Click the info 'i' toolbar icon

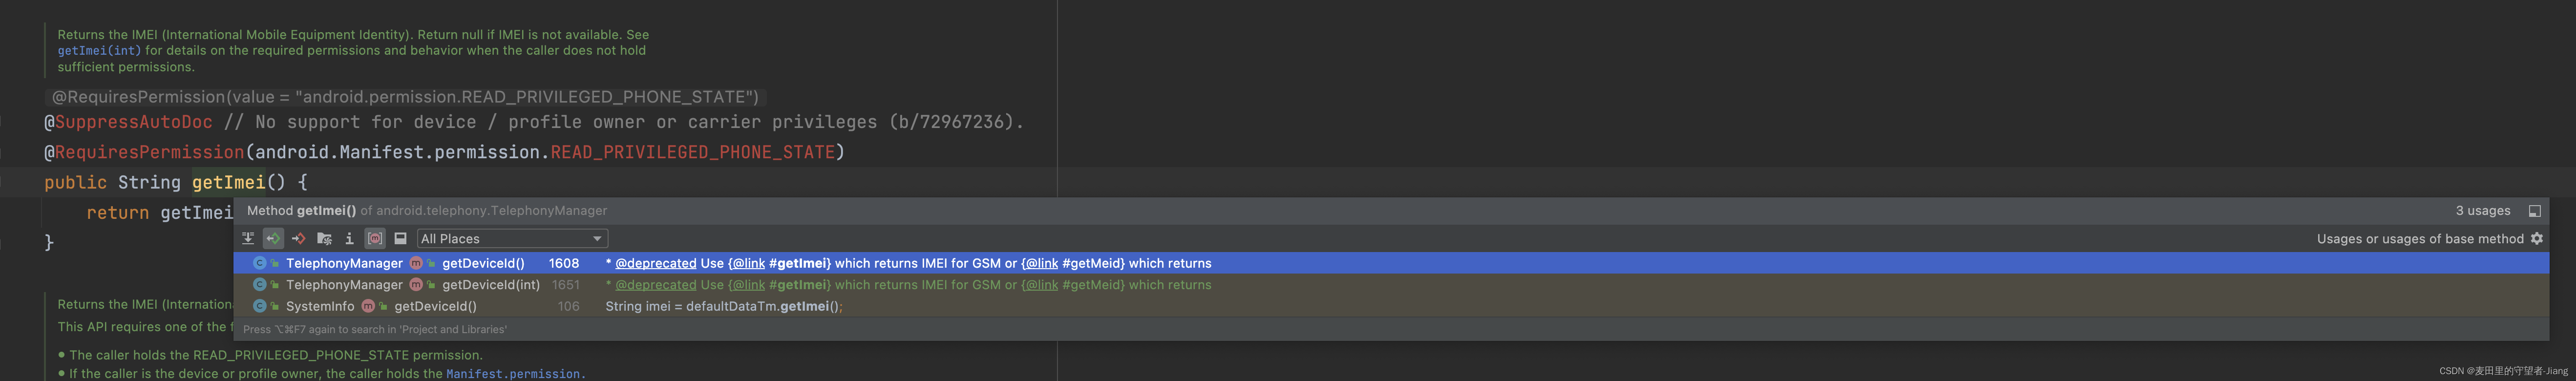[349, 239]
